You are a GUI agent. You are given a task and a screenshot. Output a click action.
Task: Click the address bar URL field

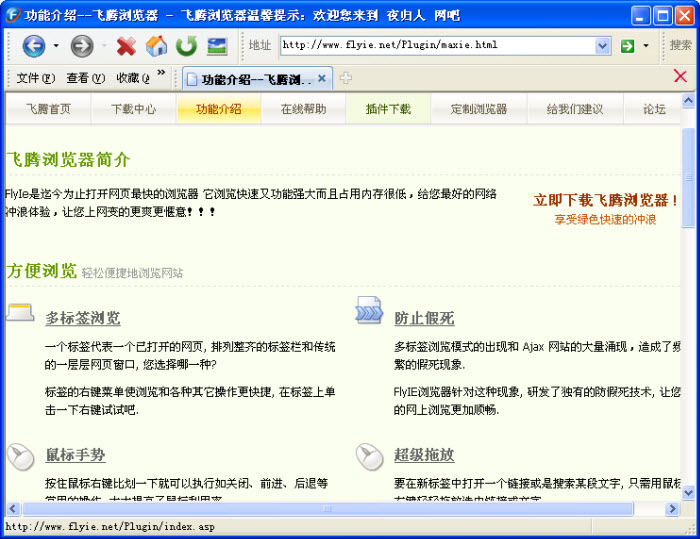click(438, 45)
